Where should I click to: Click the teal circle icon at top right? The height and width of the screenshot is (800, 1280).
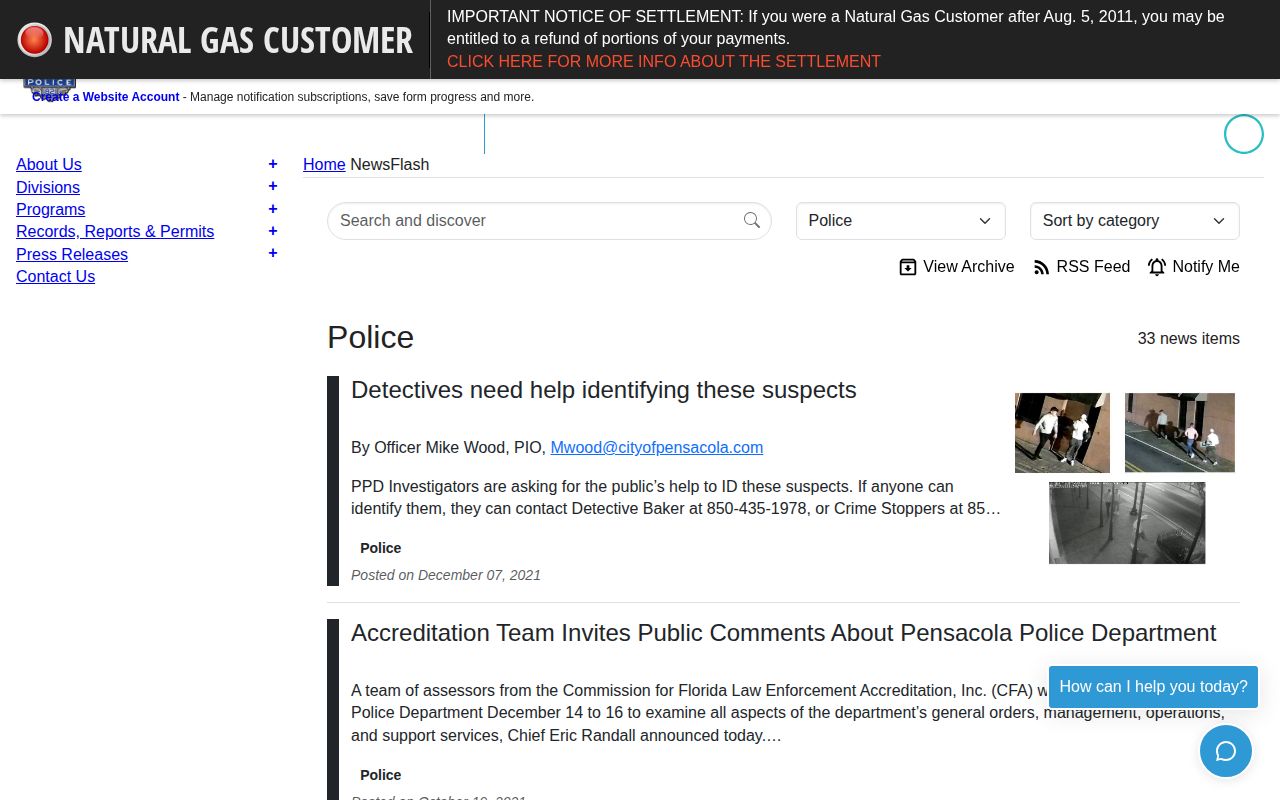point(1244,134)
